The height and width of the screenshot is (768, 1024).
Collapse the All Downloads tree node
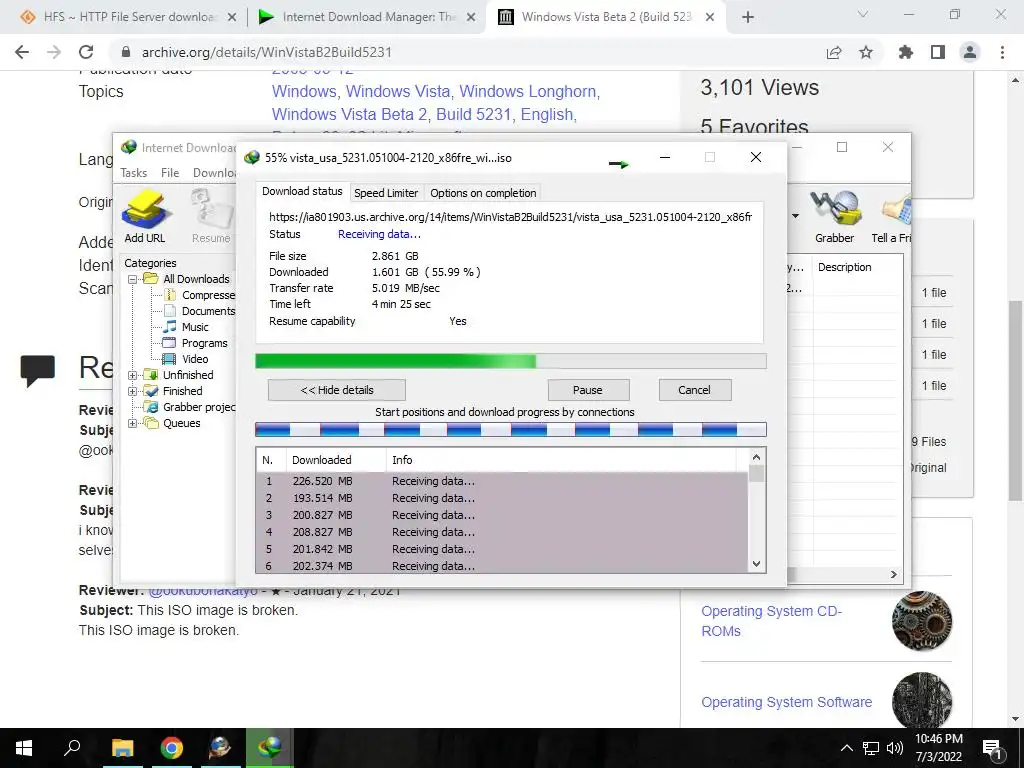133,279
